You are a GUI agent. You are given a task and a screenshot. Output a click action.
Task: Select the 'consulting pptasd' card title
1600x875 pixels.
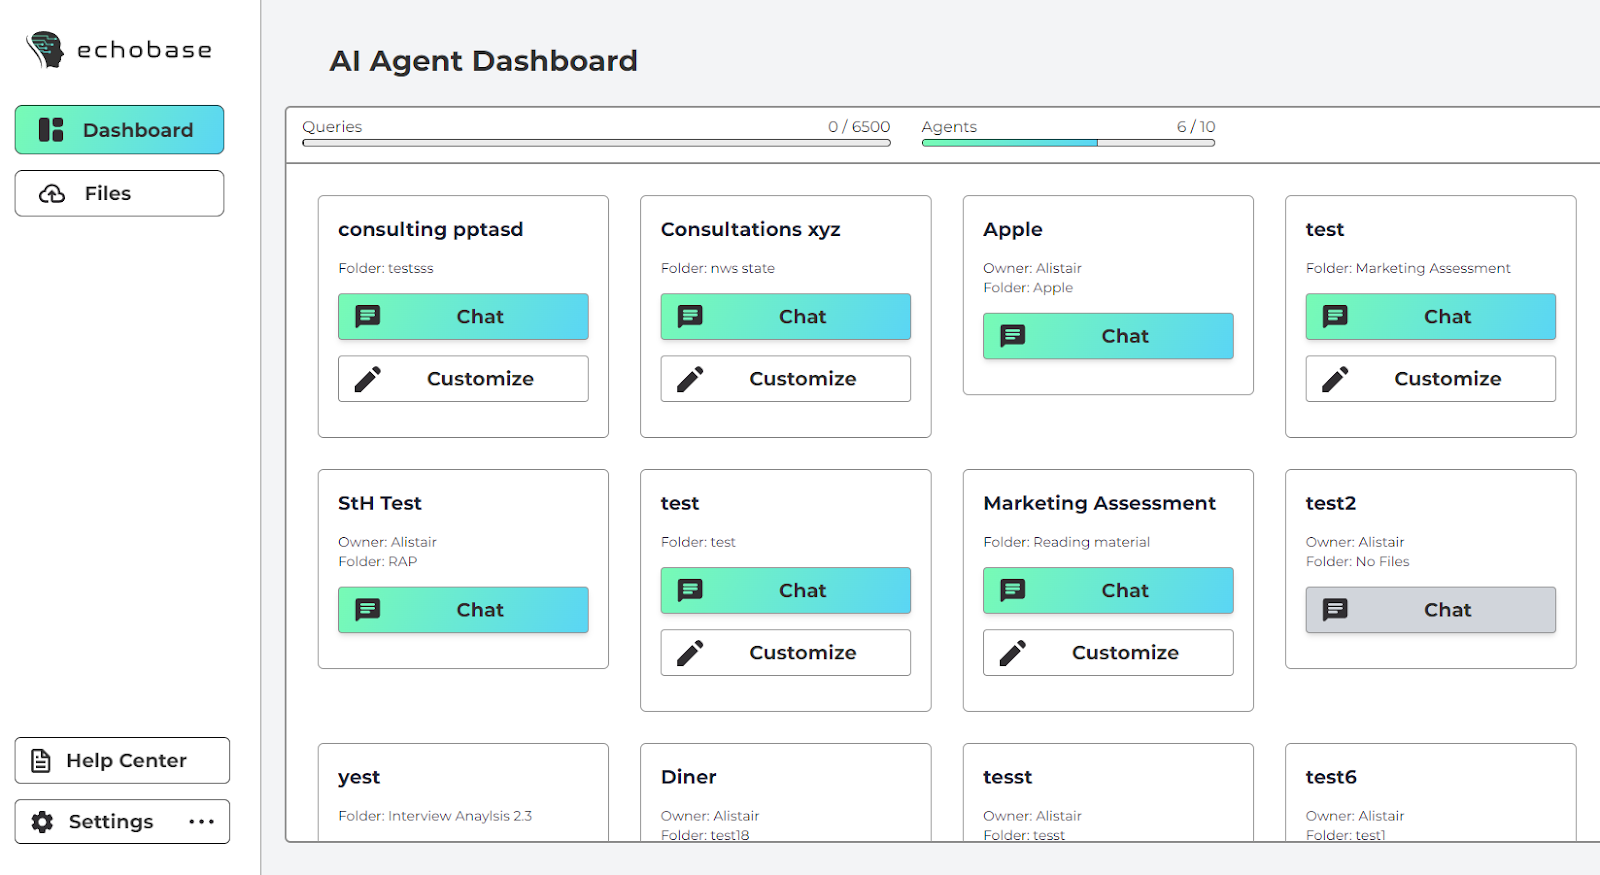click(x=430, y=230)
